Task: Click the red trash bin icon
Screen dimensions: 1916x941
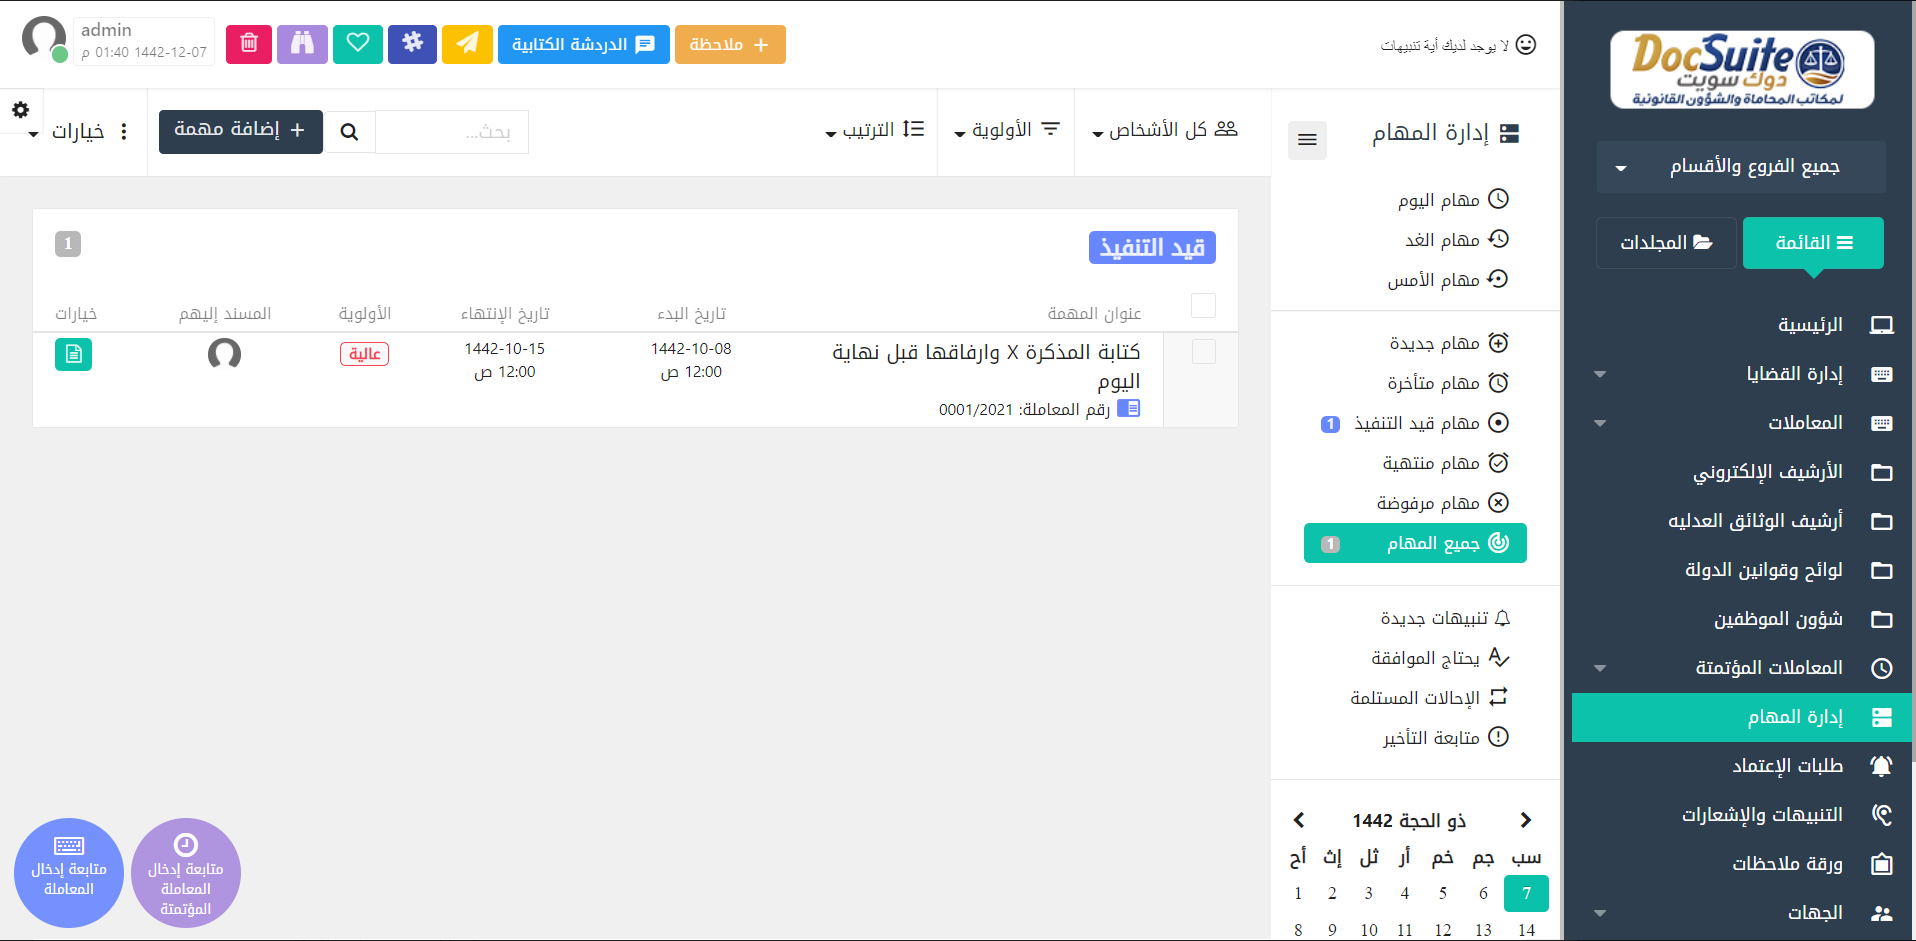Action: (x=249, y=44)
